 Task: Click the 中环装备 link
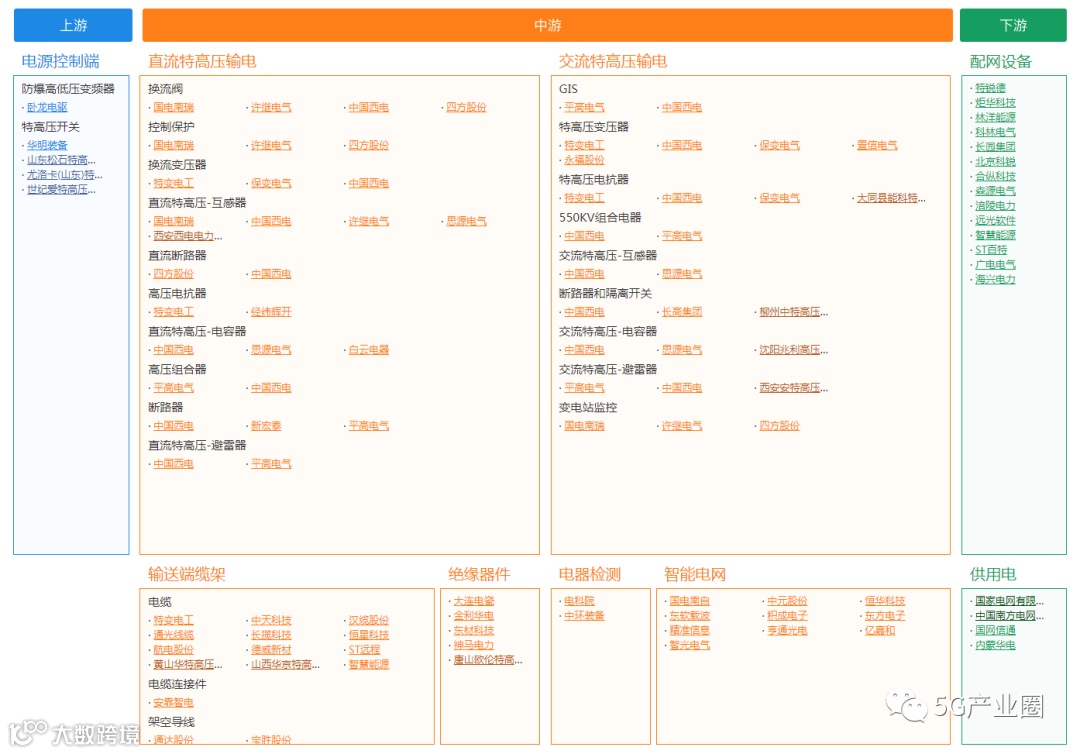pyautogui.click(x=584, y=616)
